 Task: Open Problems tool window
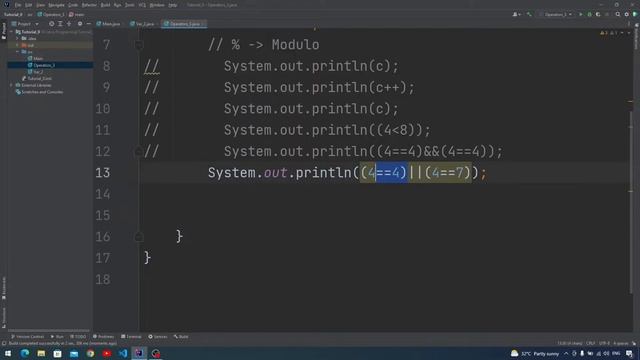[x=104, y=337]
